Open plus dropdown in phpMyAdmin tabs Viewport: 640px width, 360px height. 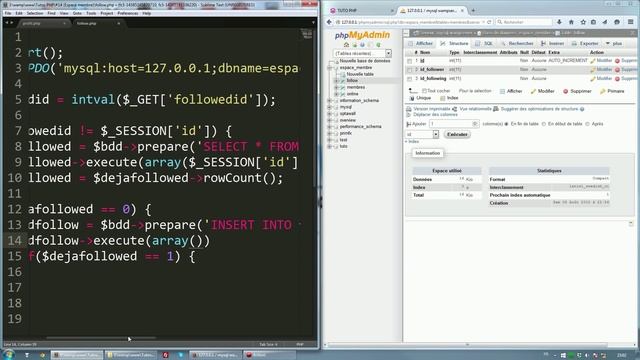click(614, 44)
